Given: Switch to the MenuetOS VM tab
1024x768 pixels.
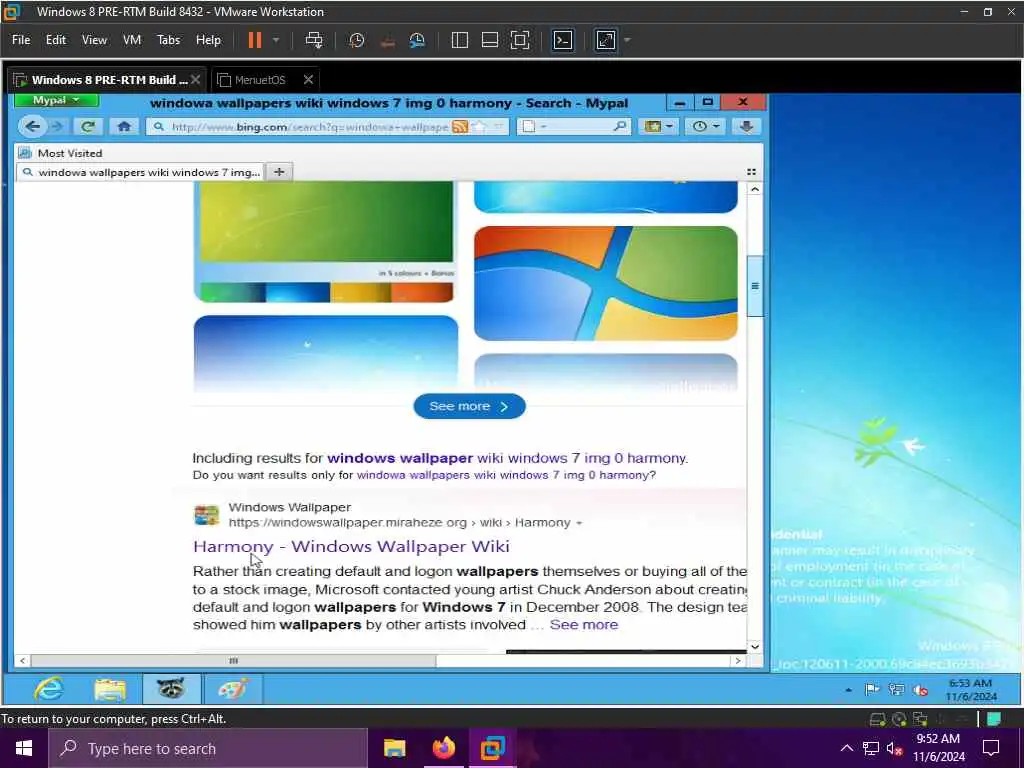Looking at the screenshot, I should [x=260, y=80].
